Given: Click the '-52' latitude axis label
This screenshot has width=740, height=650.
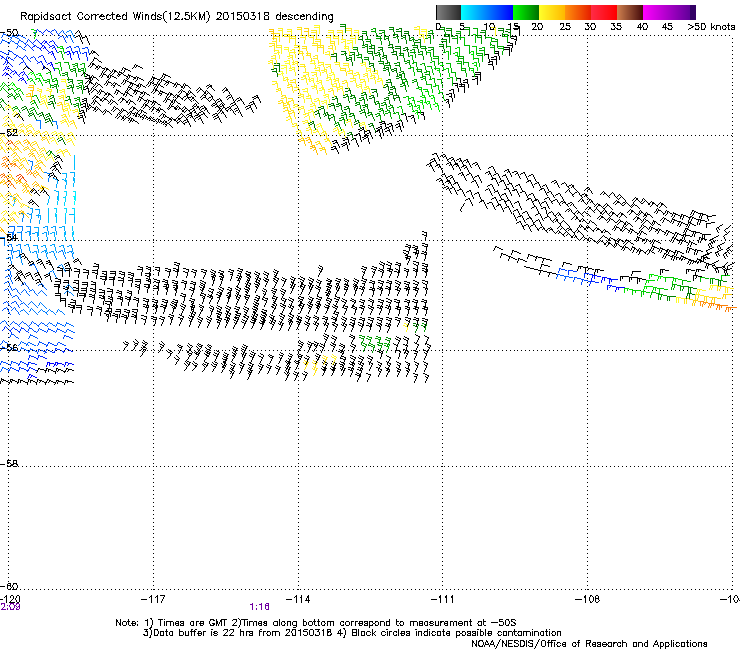Looking at the screenshot, I should (9, 133).
